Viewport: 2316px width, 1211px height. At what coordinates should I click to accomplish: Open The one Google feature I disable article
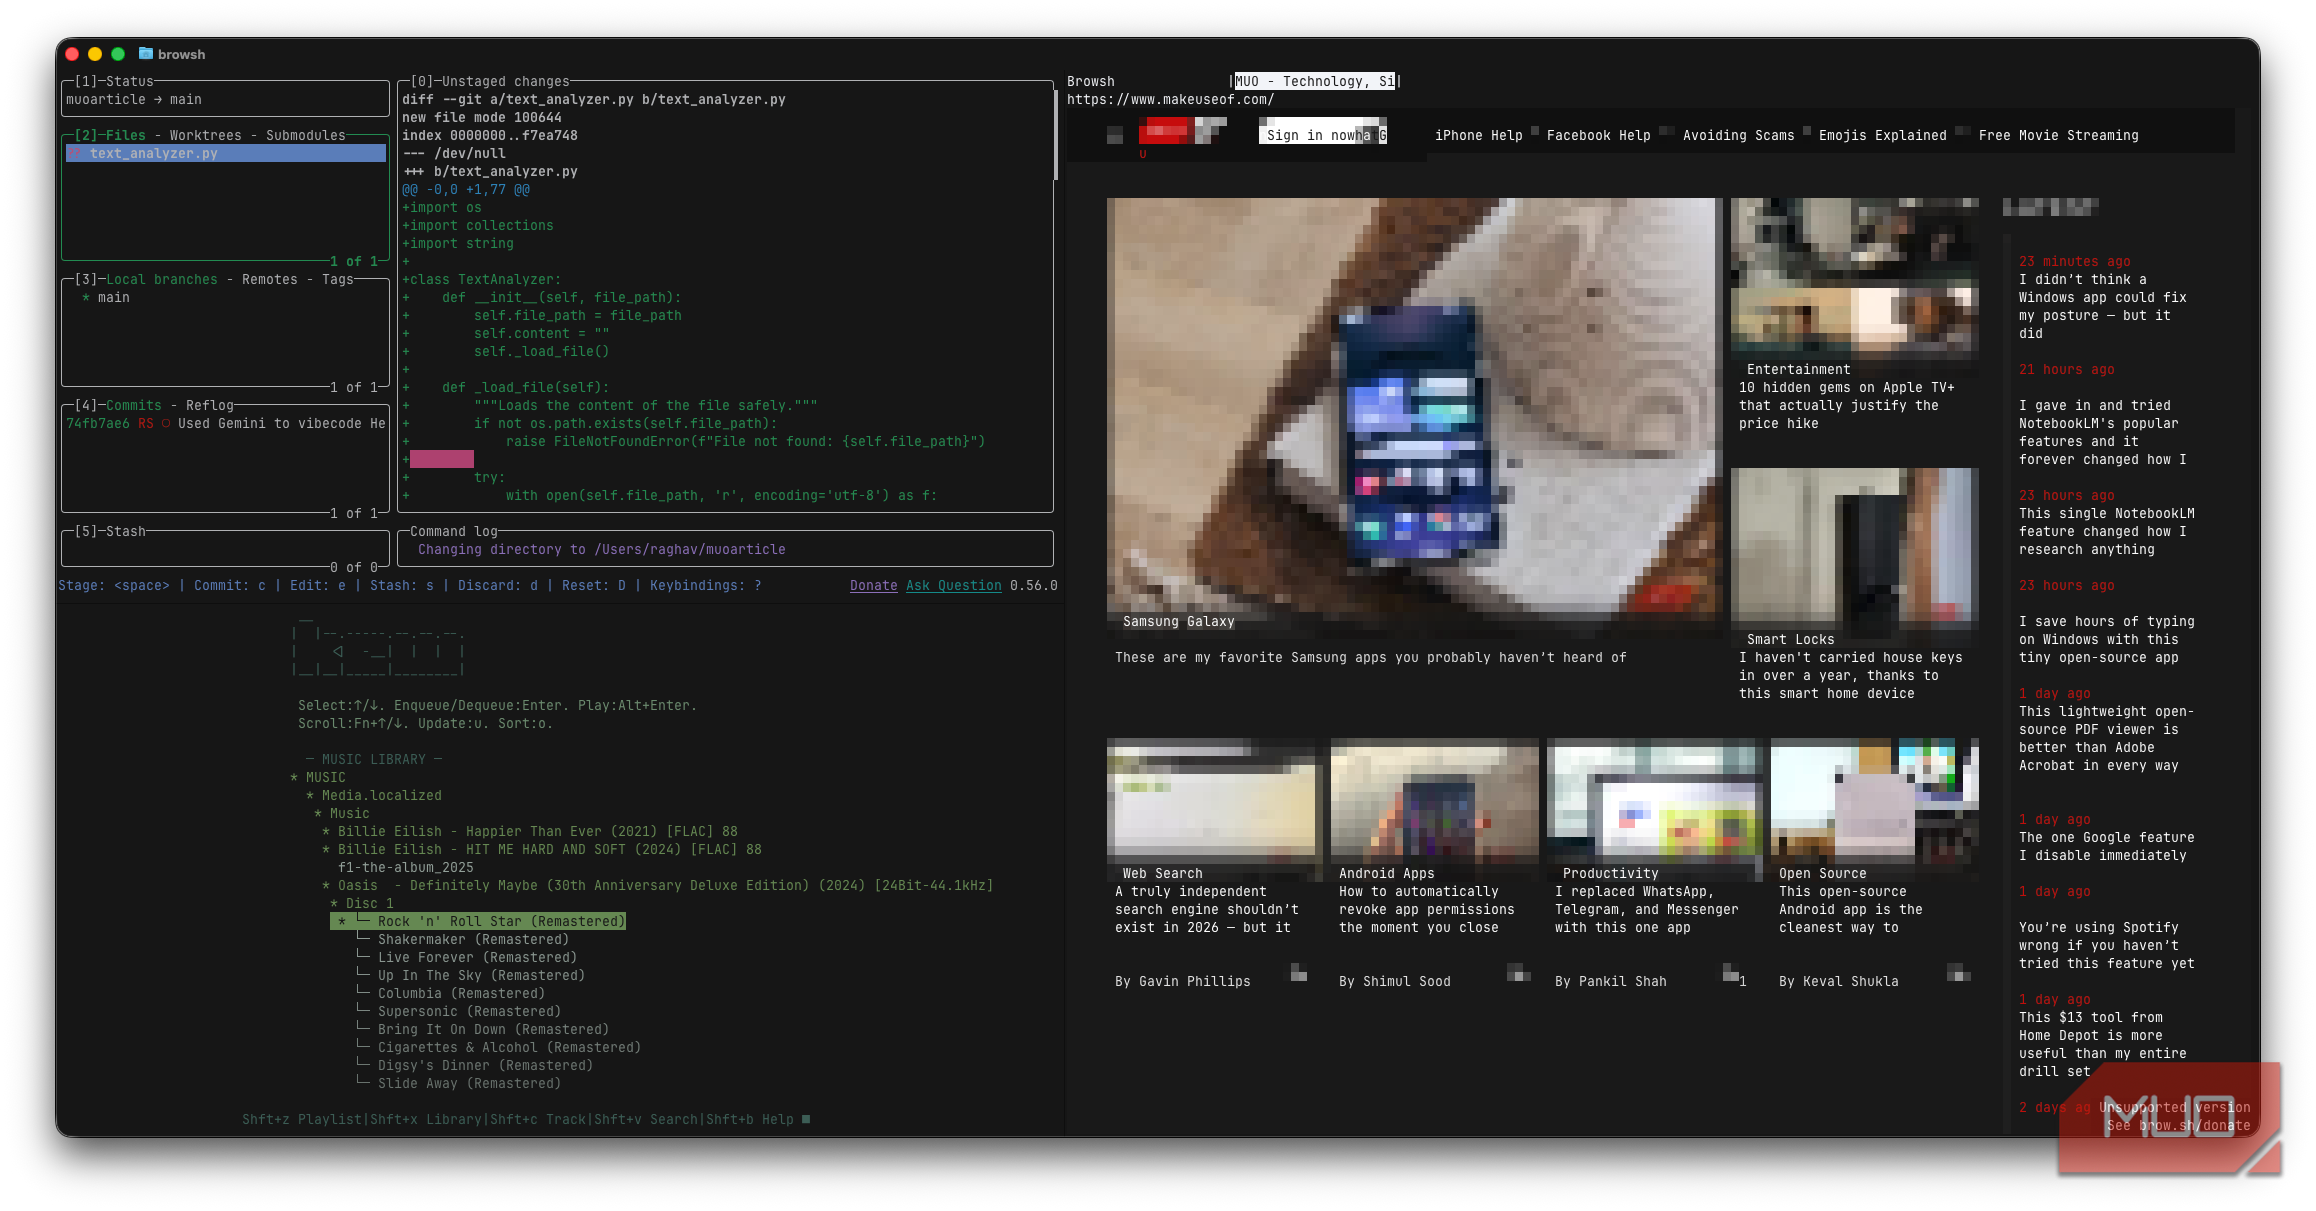coord(2106,846)
